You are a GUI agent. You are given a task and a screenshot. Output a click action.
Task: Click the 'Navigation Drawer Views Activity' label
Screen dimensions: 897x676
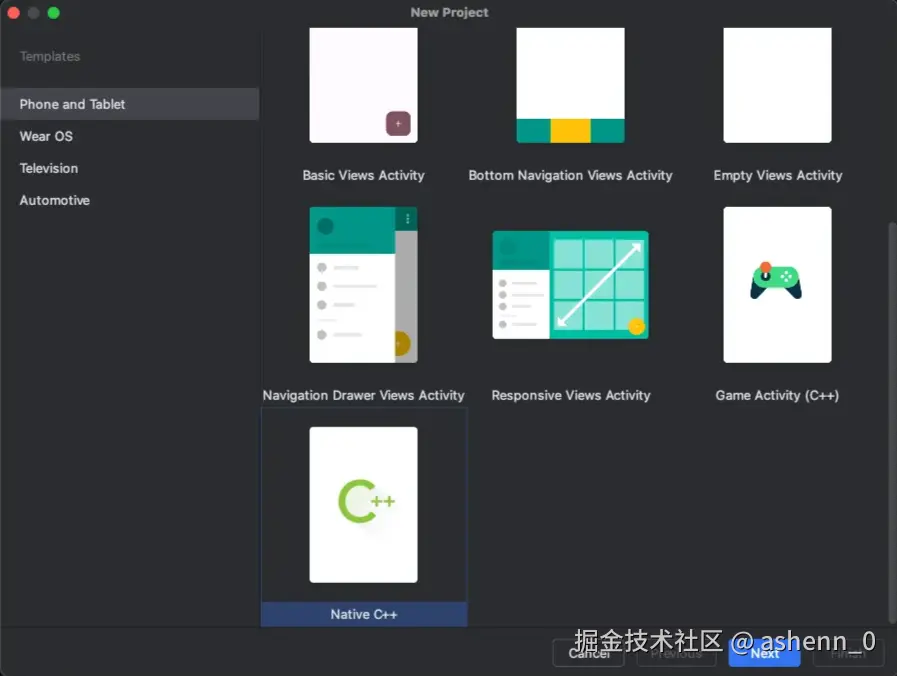pos(363,395)
